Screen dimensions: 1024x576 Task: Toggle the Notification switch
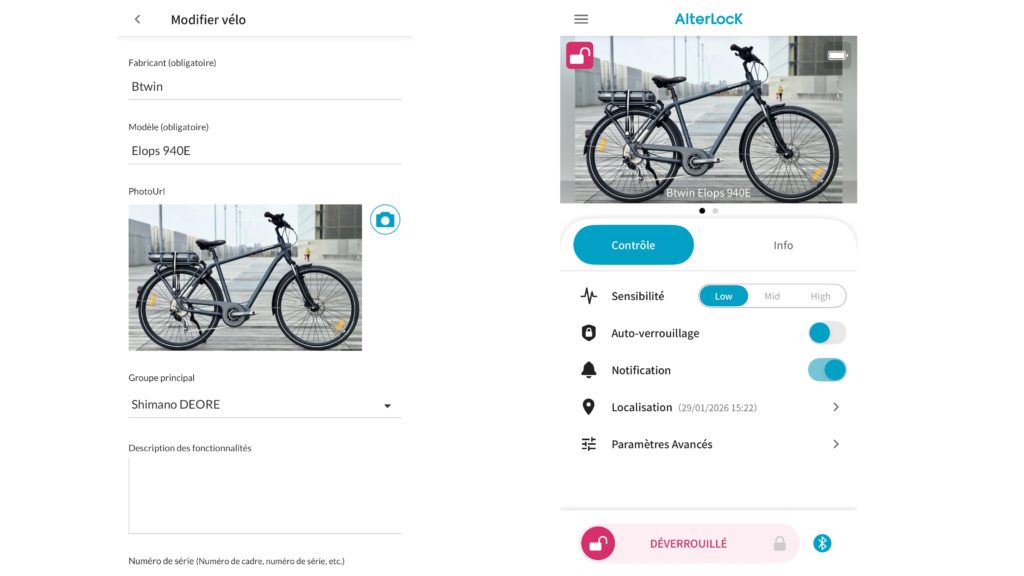click(x=827, y=370)
